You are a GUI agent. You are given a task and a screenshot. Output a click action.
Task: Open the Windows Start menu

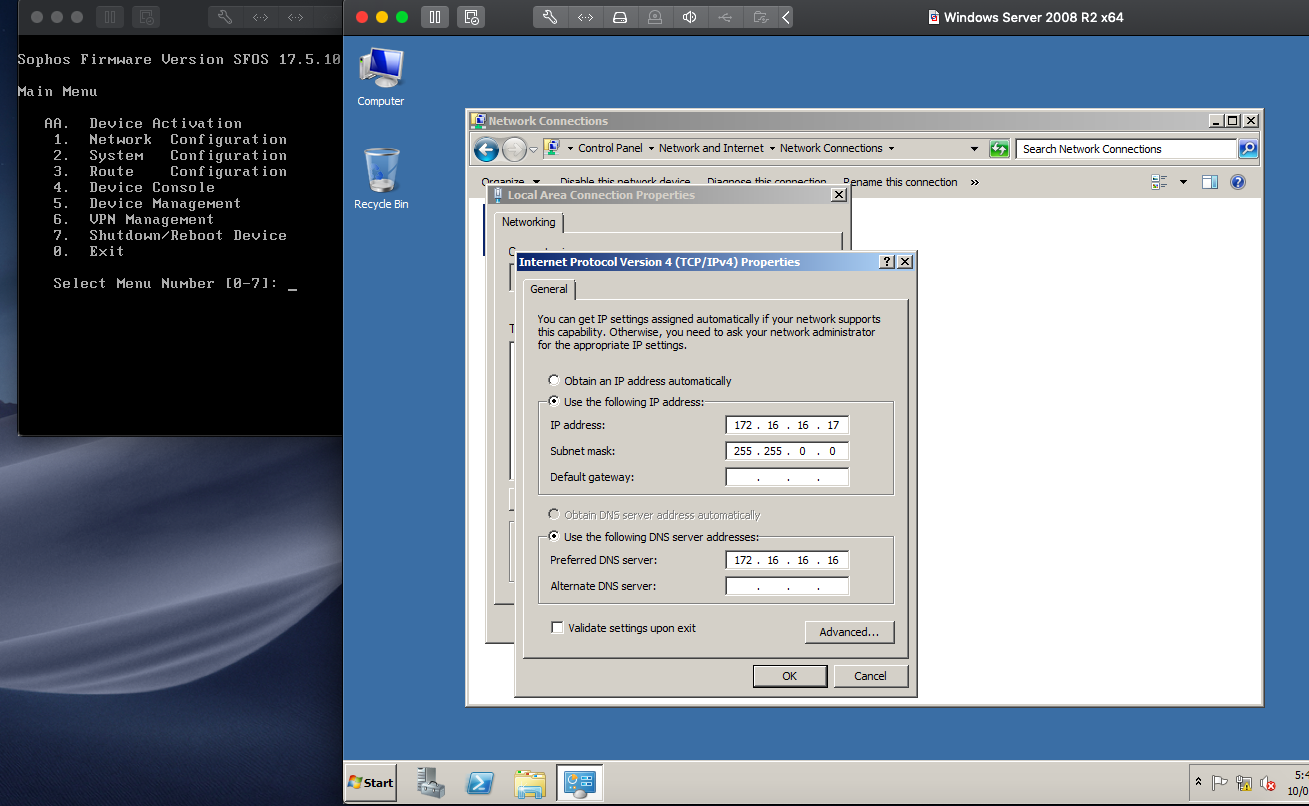tap(370, 783)
